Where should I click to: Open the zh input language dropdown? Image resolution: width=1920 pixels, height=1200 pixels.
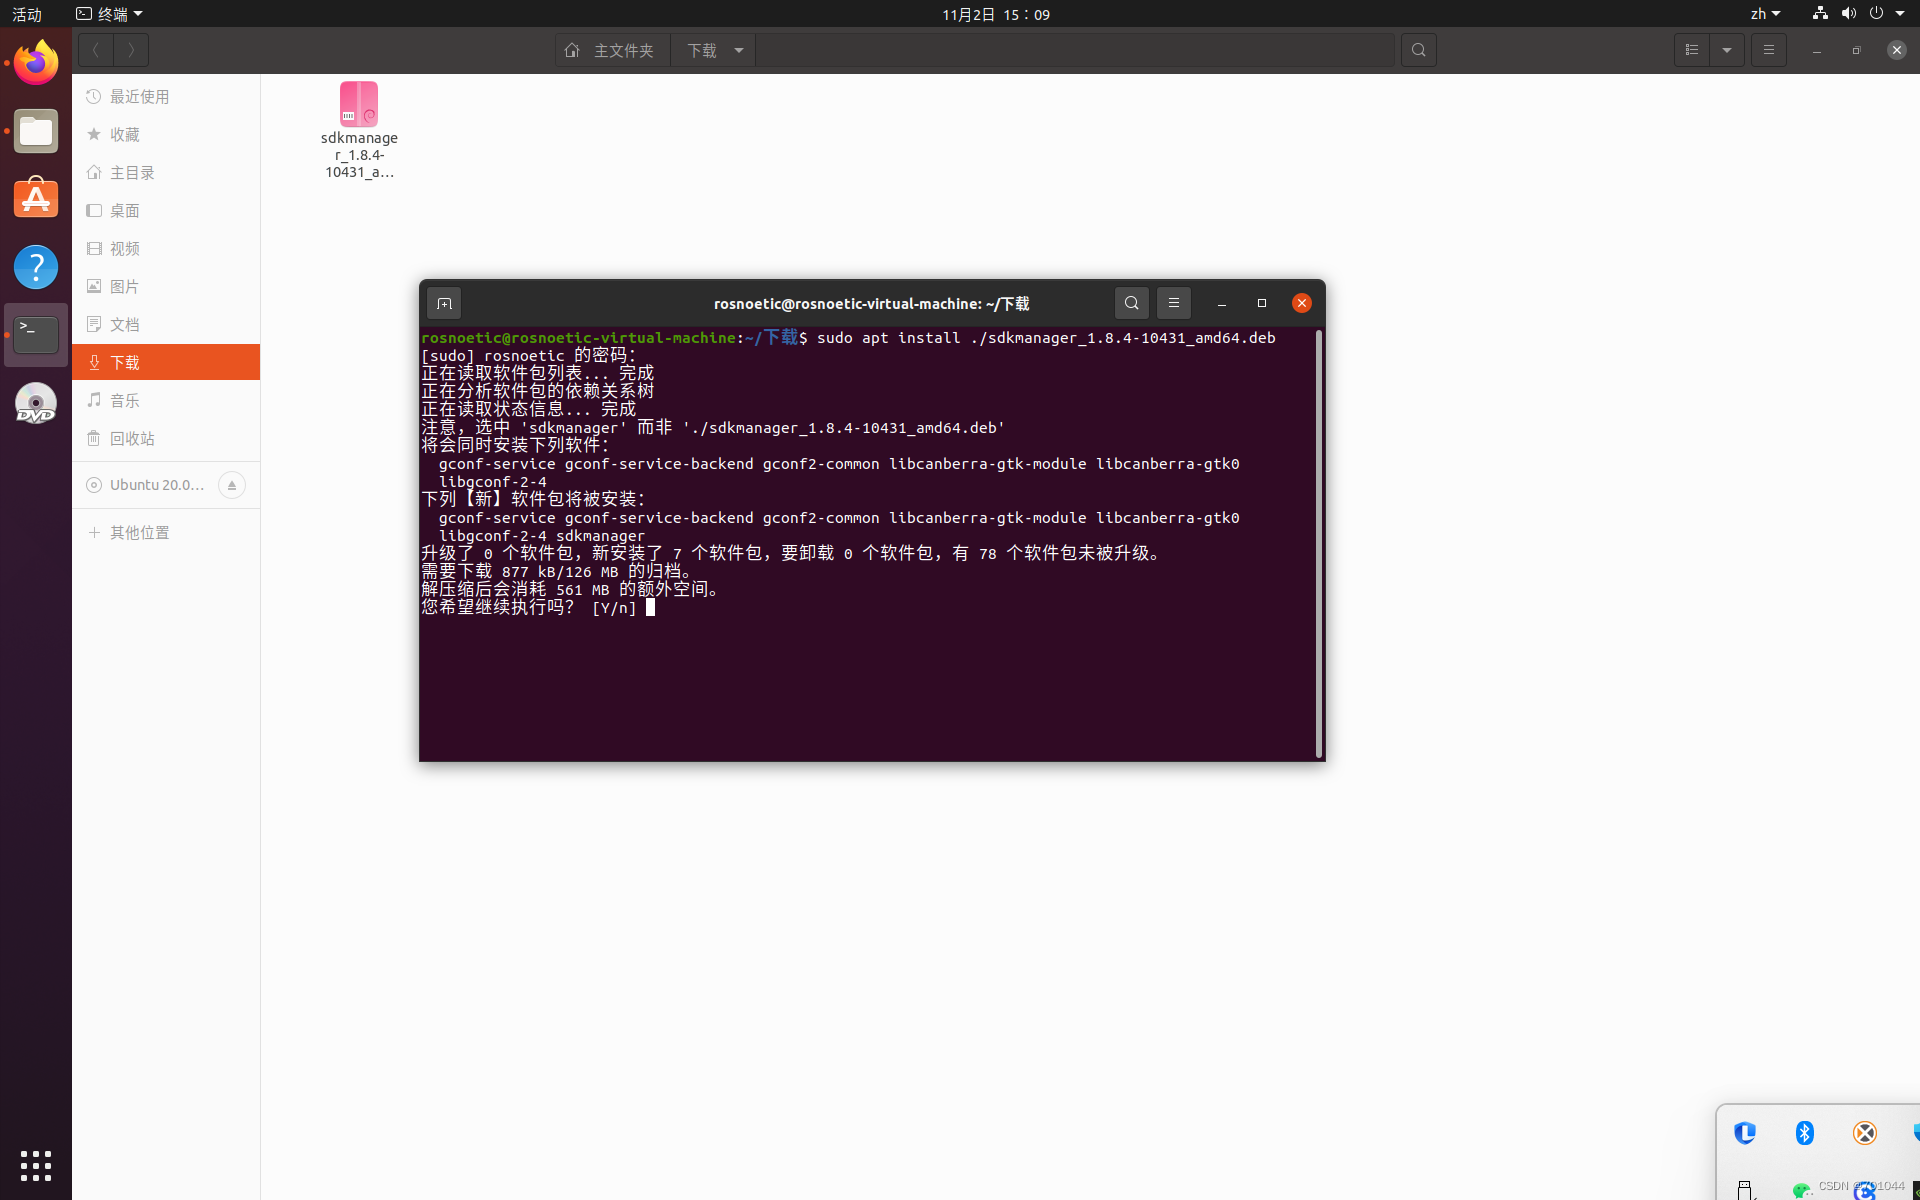1764,13
